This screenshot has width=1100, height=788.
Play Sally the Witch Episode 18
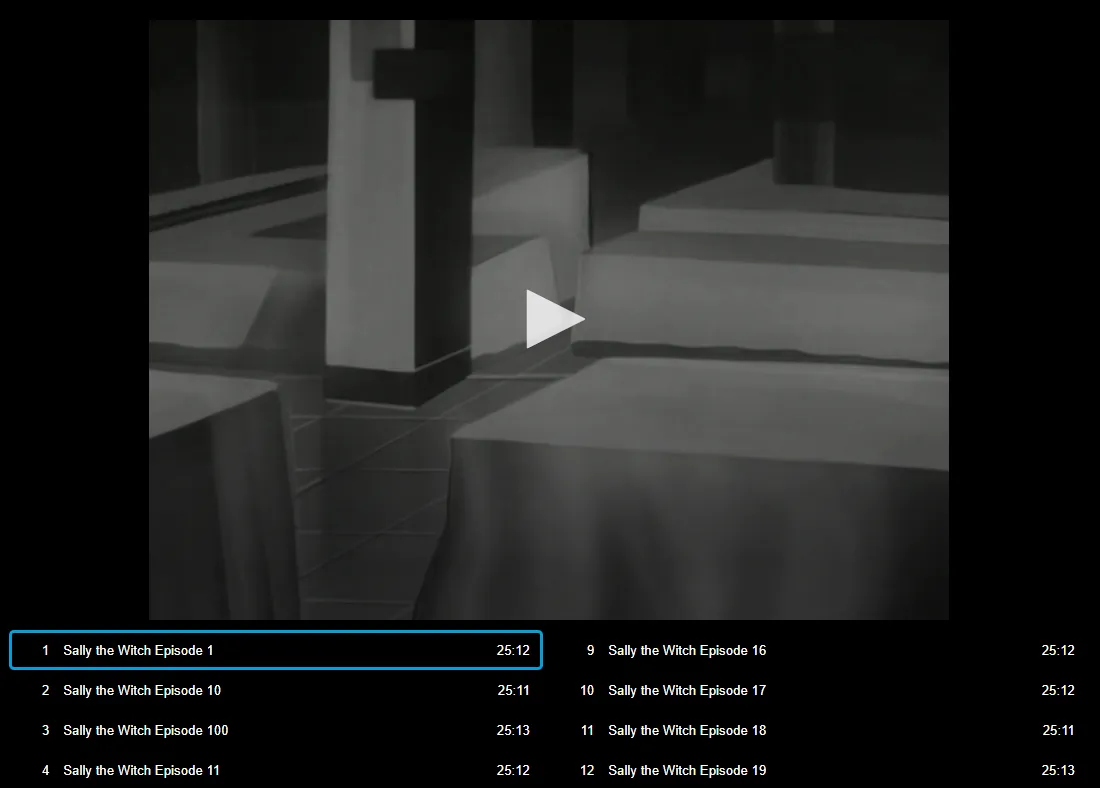click(x=687, y=730)
